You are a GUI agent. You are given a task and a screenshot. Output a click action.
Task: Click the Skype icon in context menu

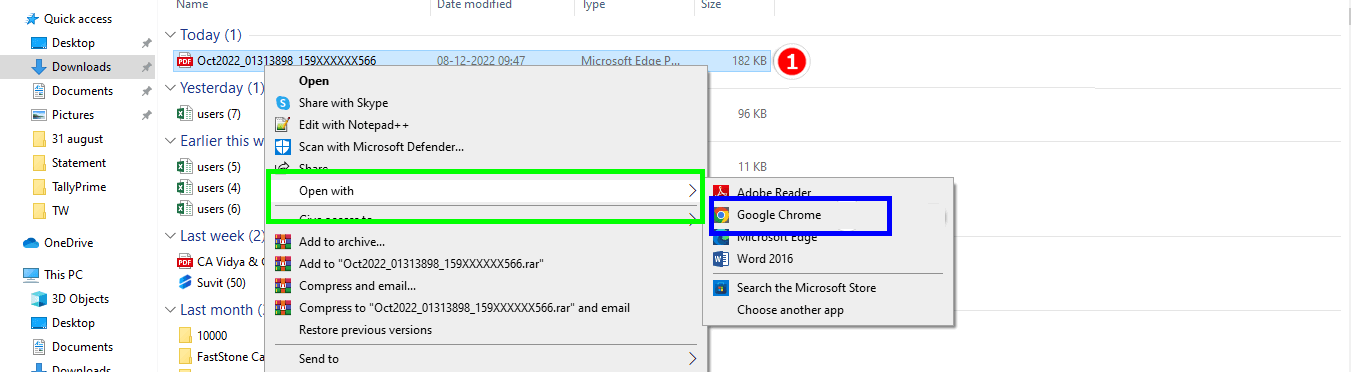pos(282,103)
